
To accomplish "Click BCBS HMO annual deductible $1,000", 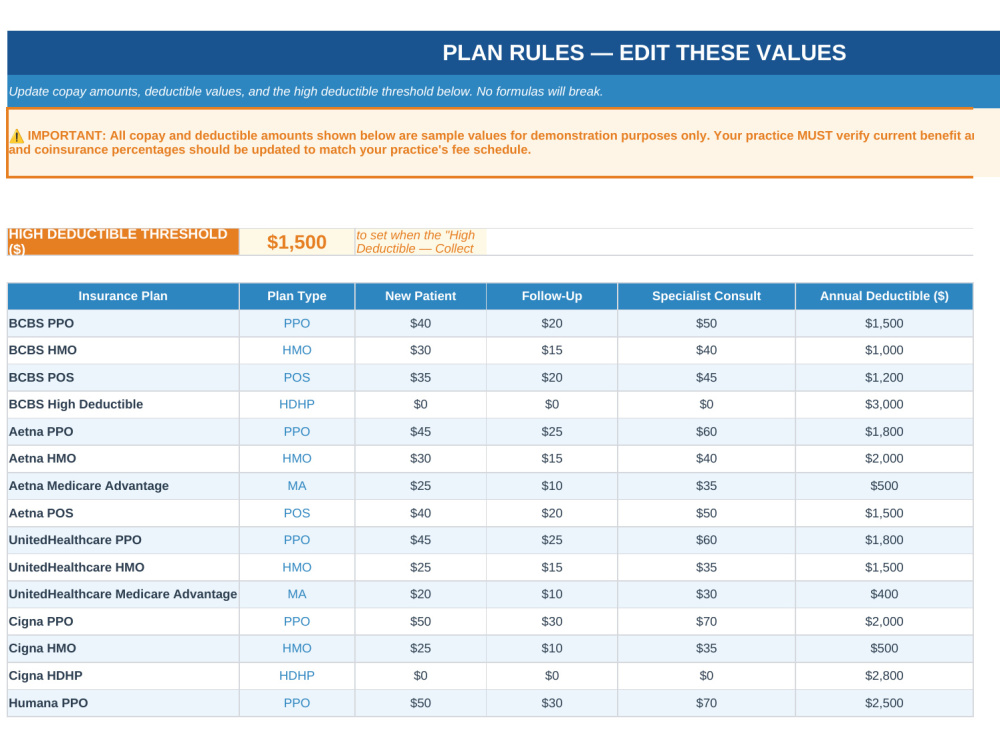I will tap(884, 350).
